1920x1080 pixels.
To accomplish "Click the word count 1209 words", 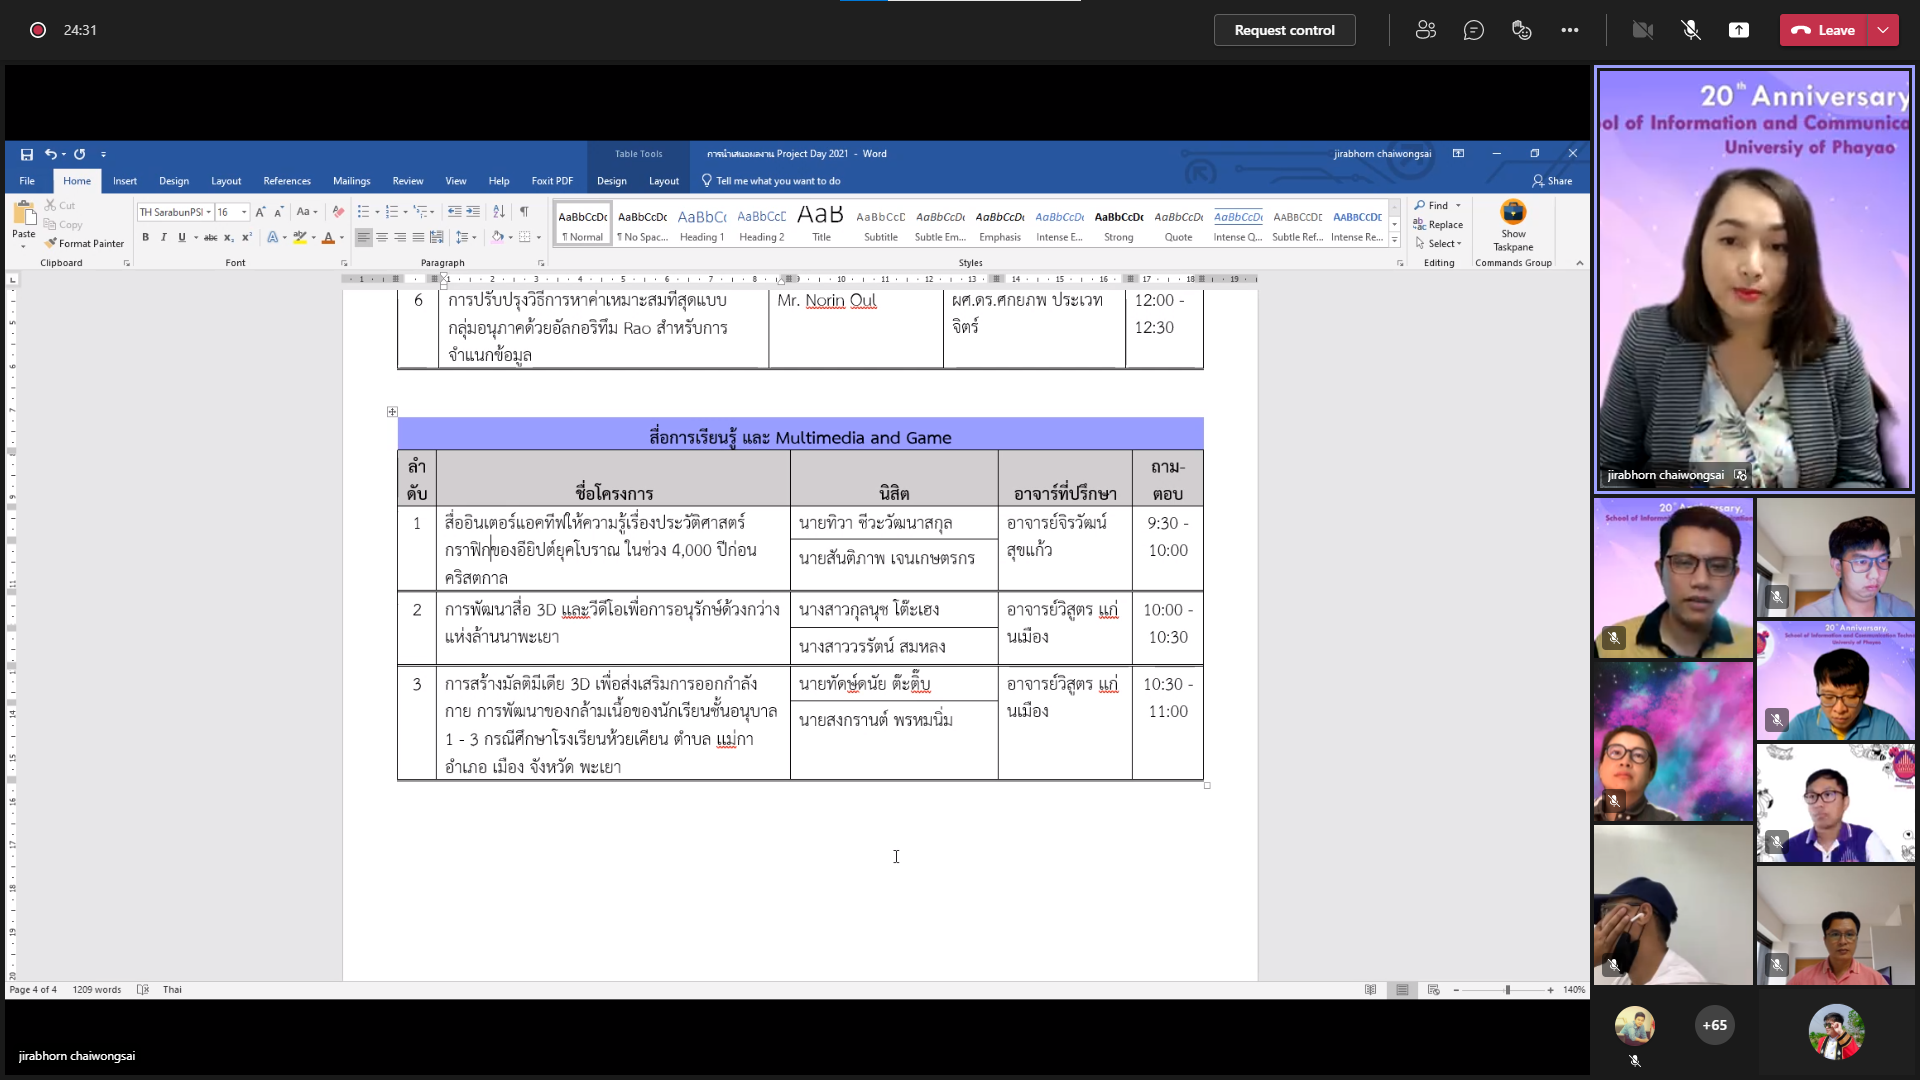I will [x=97, y=990].
